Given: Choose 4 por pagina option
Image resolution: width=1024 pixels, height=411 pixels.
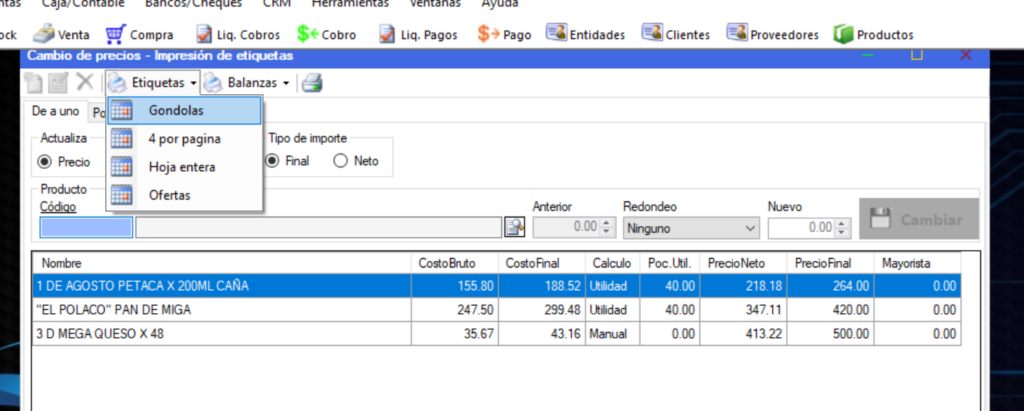Looking at the screenshot, I should tap(184, 139).
